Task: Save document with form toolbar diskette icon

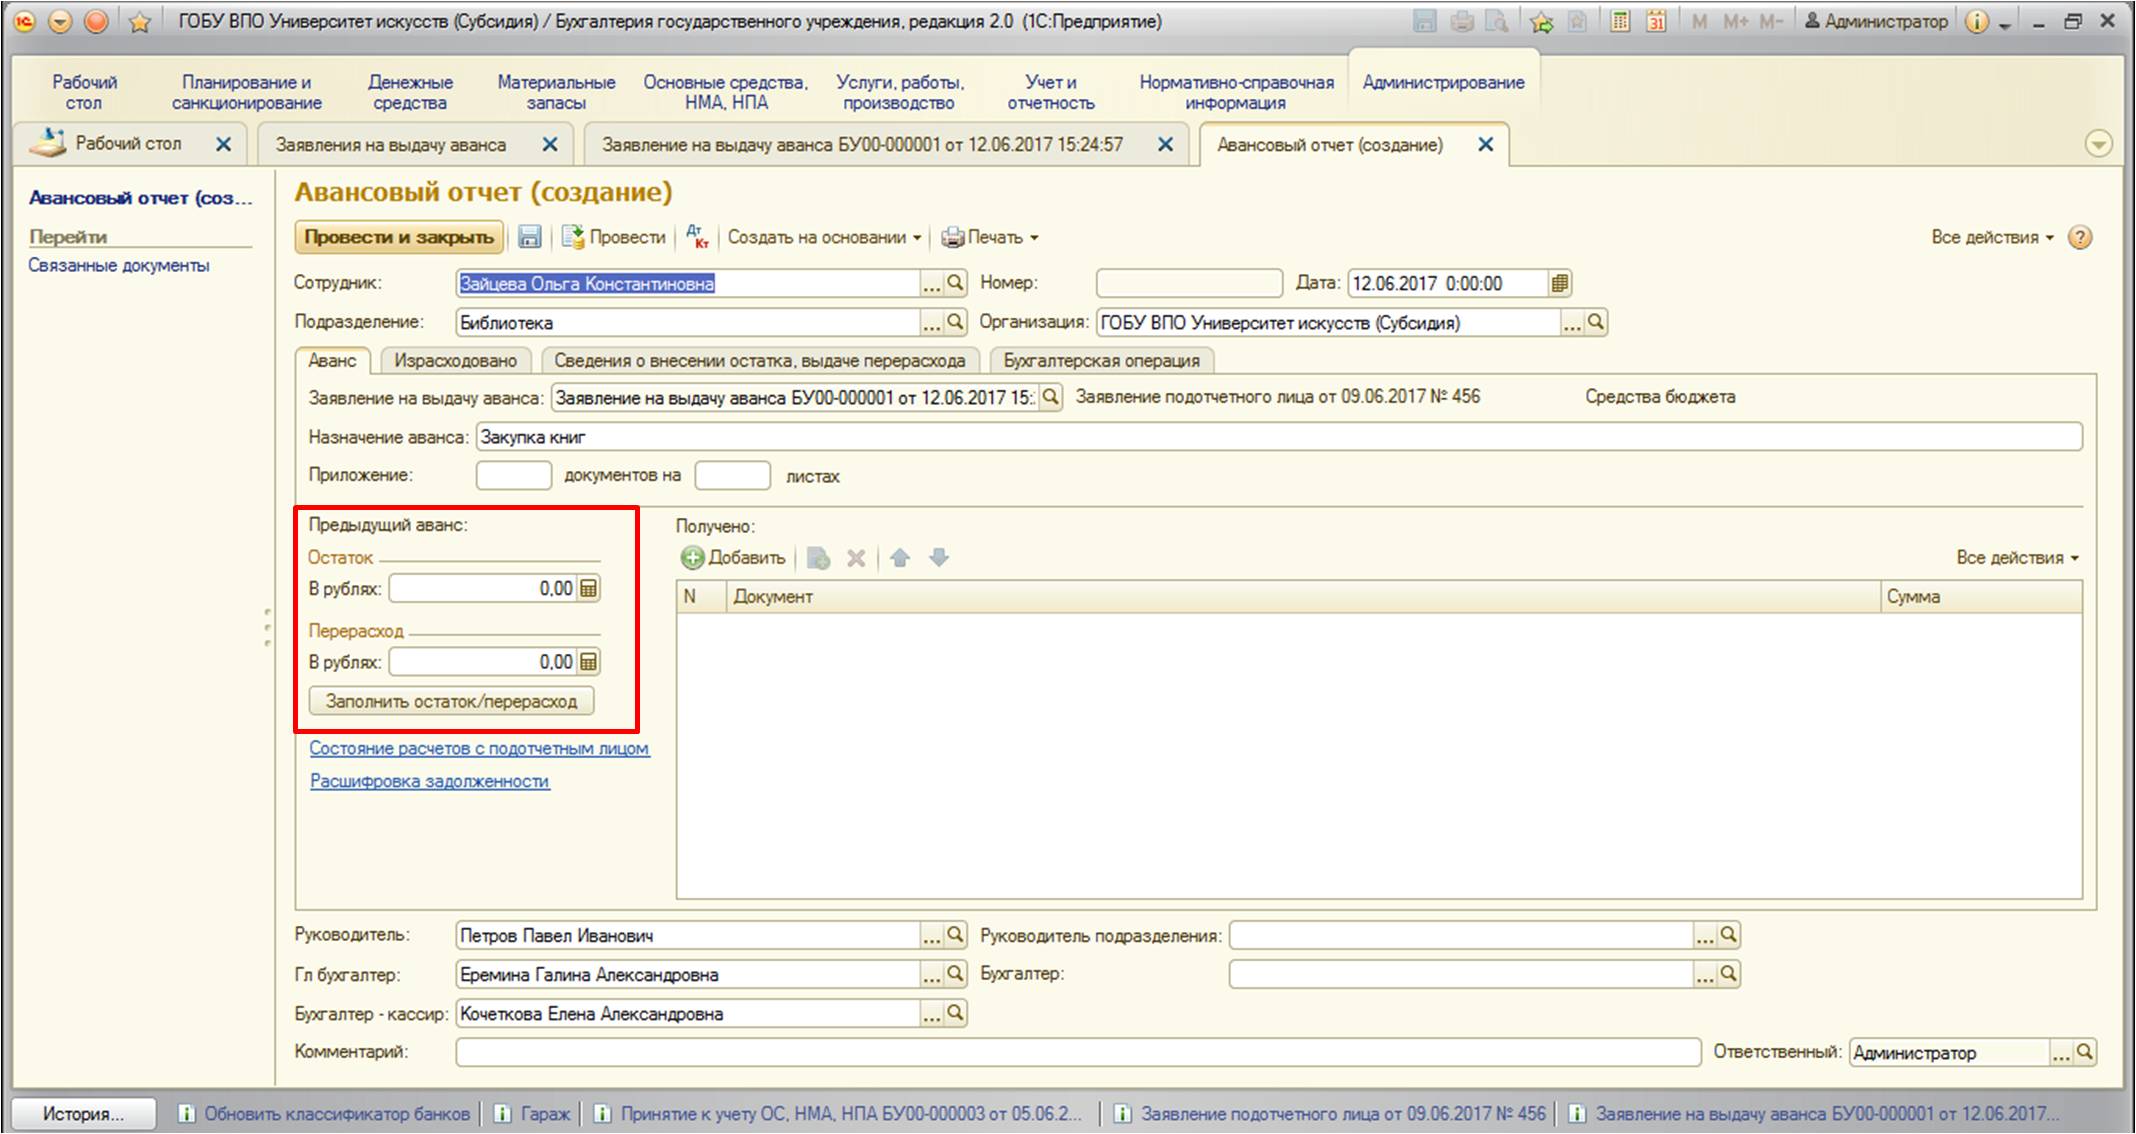Action: (529, 237)
